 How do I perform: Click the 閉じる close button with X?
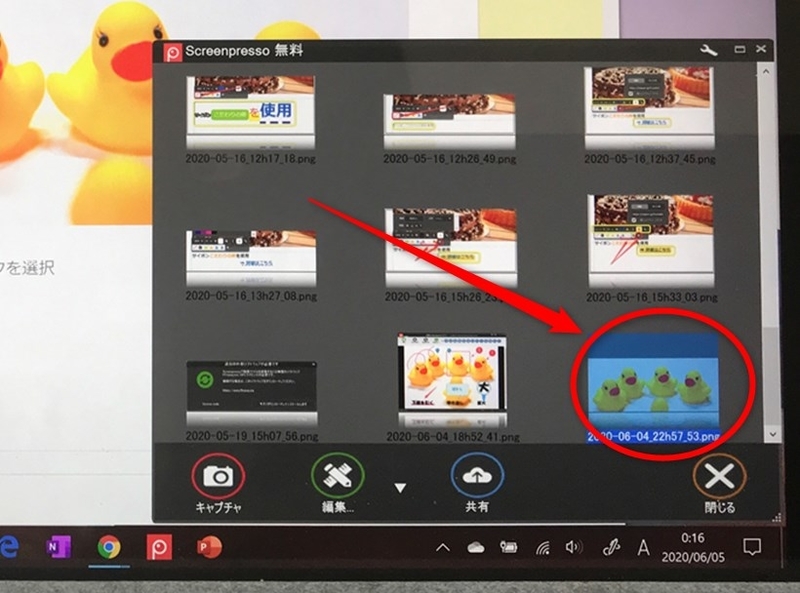(x=719, y=477)
